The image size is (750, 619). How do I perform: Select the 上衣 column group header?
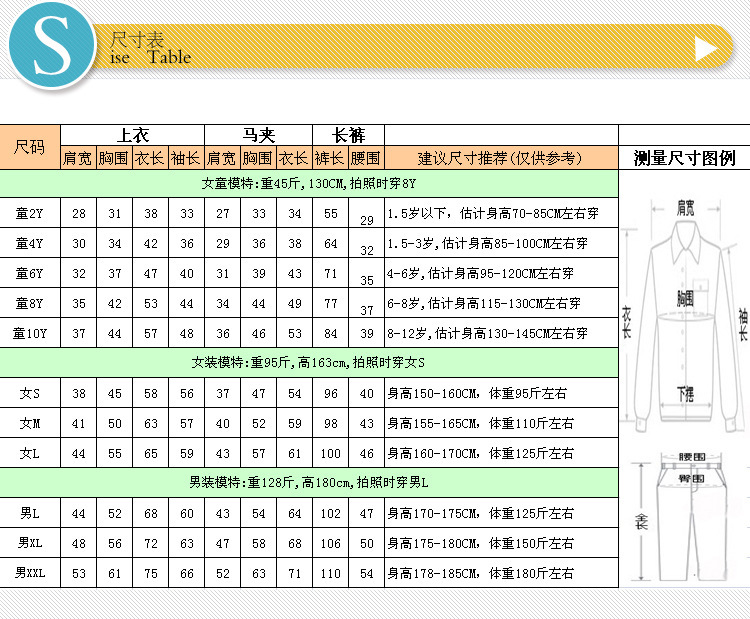[x=132, y=135]
